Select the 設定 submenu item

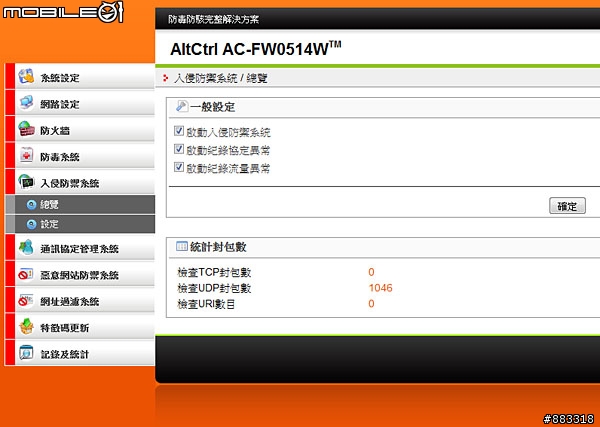point(80,224)
